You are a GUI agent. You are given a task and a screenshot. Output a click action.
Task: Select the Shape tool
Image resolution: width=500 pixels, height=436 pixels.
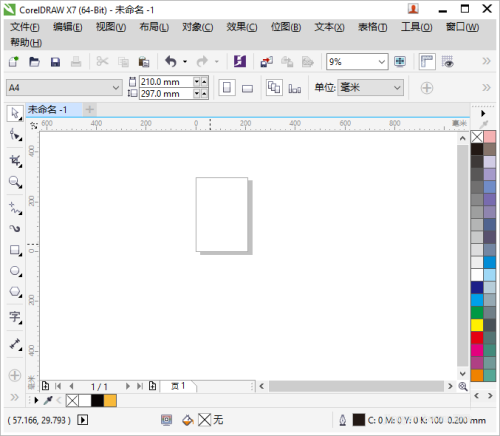[x=15, y=135]
